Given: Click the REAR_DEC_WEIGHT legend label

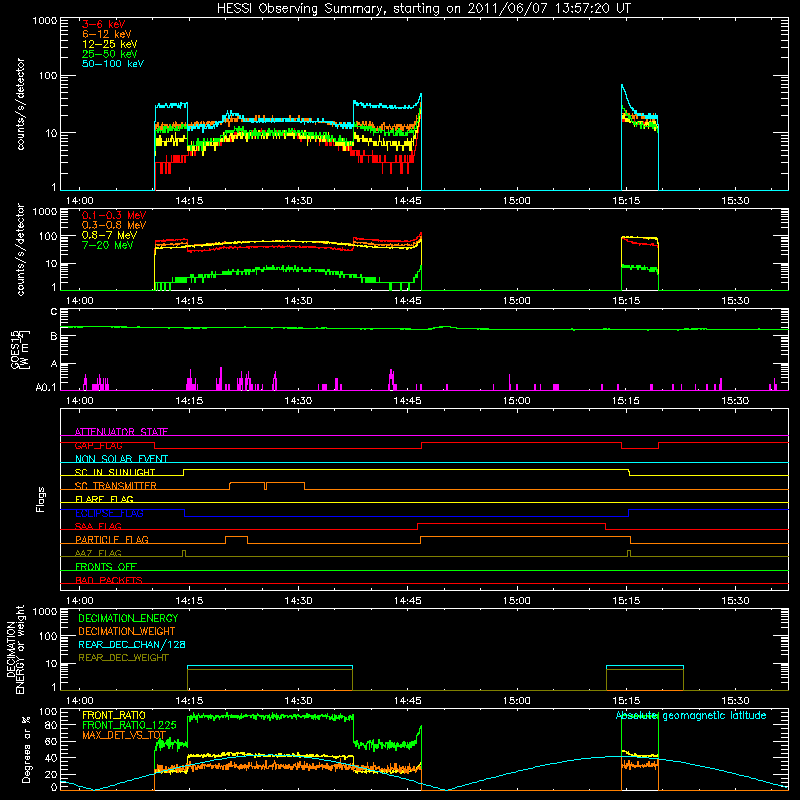Looking at the screenshot, I should (x=123, y=658).
